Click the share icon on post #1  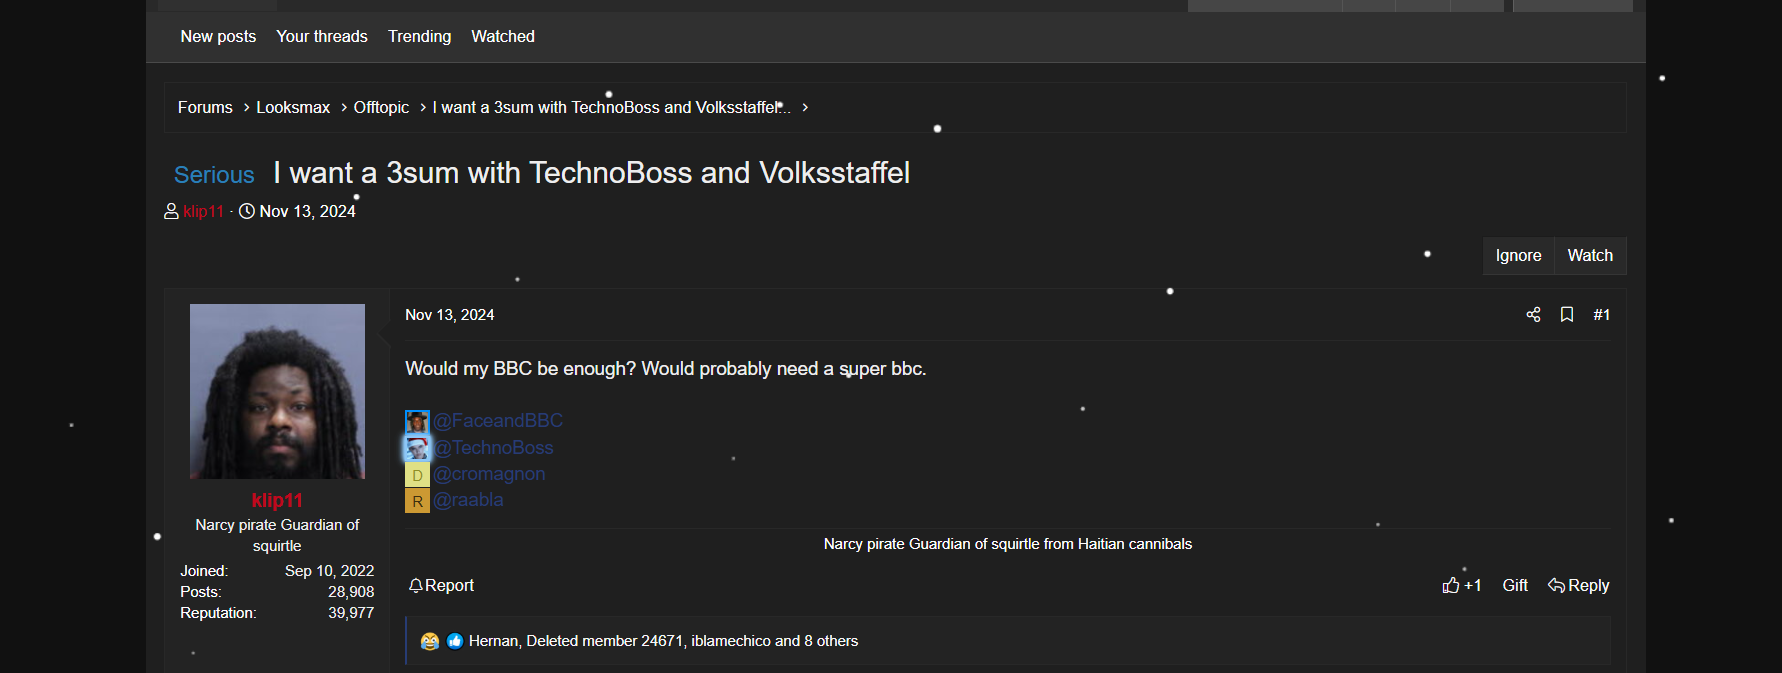pos(1533,315)
